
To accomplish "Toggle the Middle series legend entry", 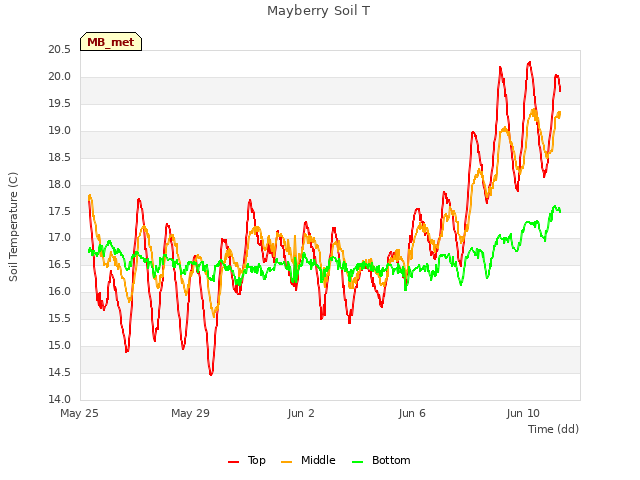I will tap(308, 460).
